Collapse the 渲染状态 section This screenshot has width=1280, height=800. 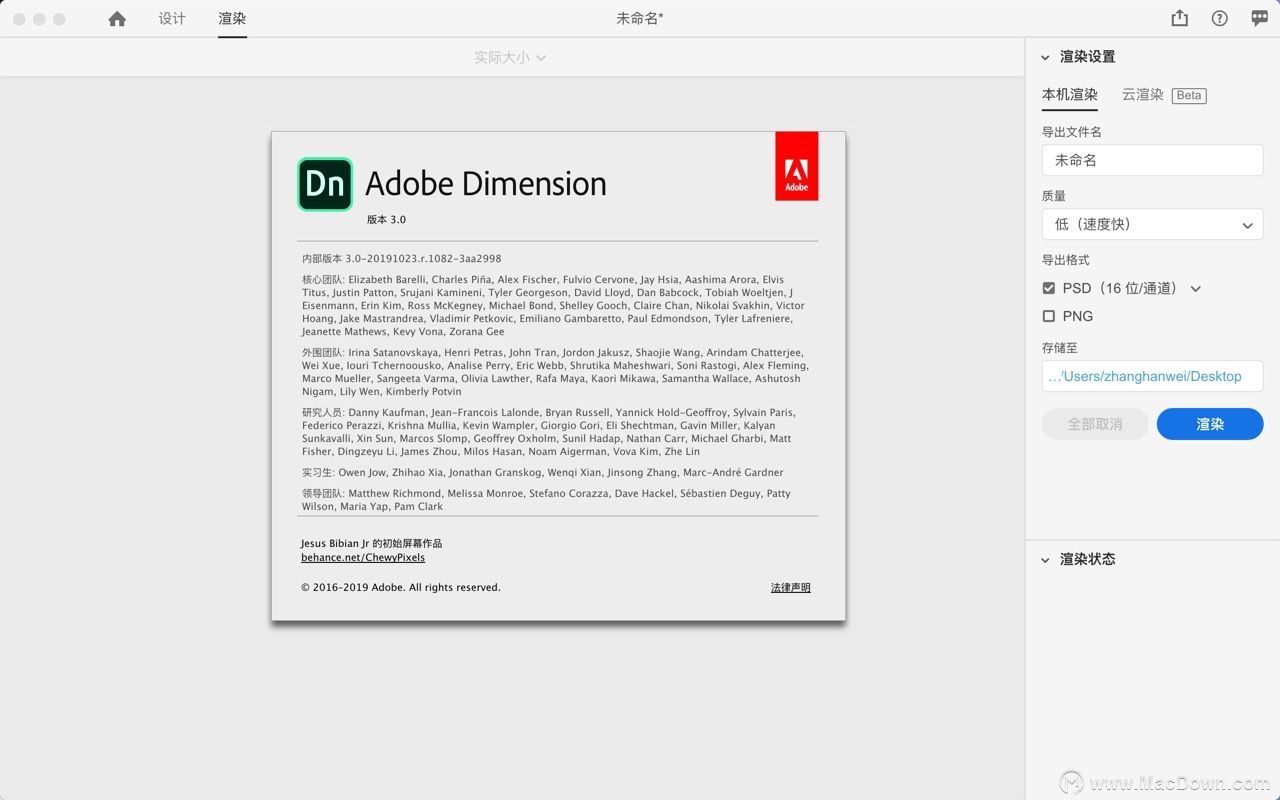point(1046,560)
